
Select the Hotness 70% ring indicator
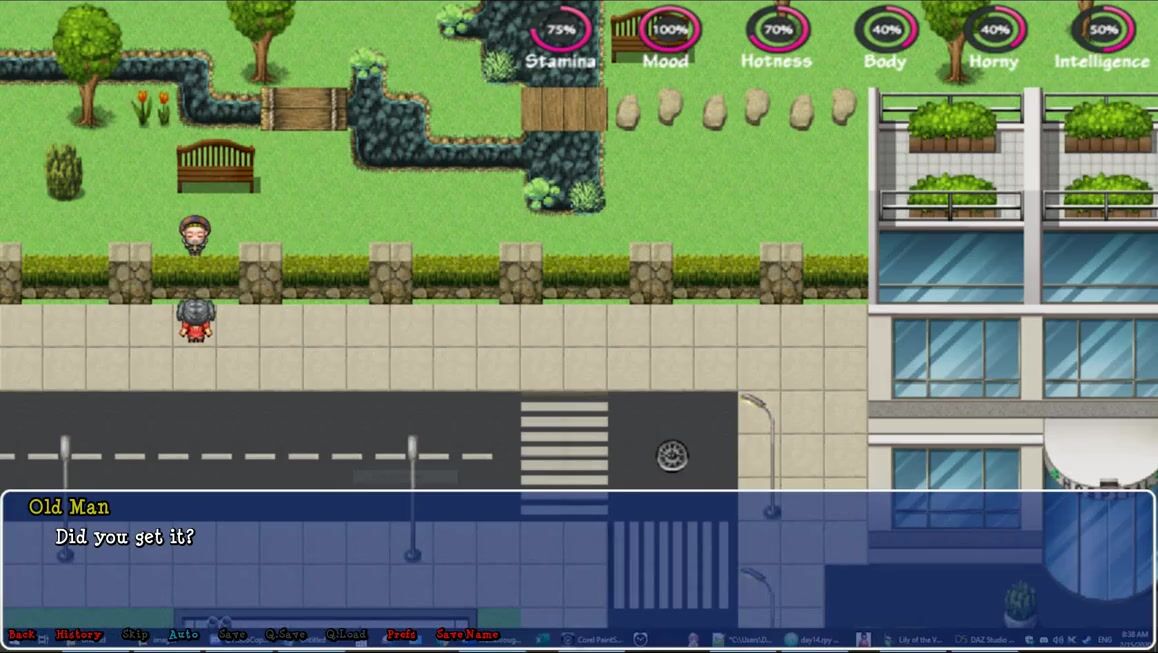(777, 30)
